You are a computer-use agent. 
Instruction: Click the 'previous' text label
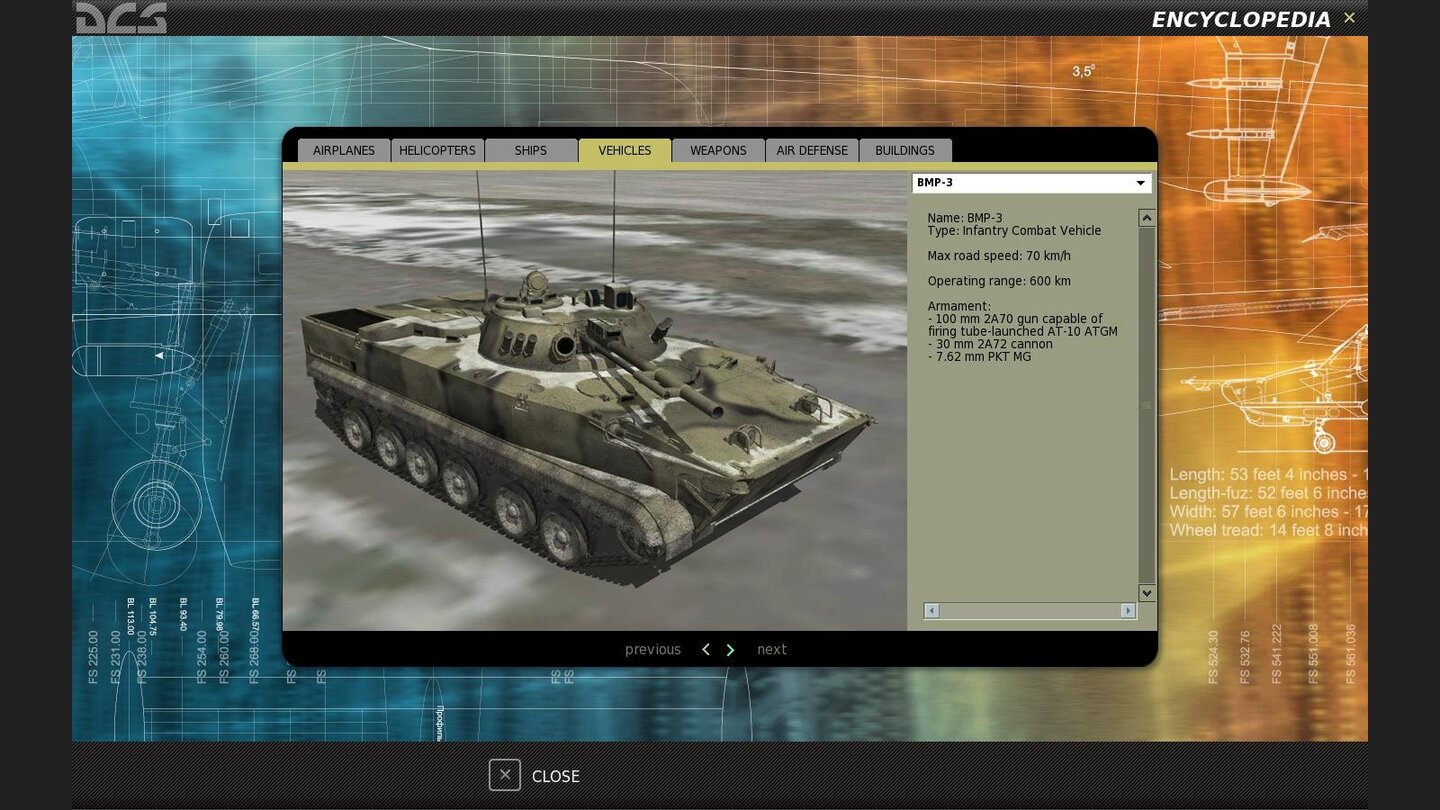(653, 650)
